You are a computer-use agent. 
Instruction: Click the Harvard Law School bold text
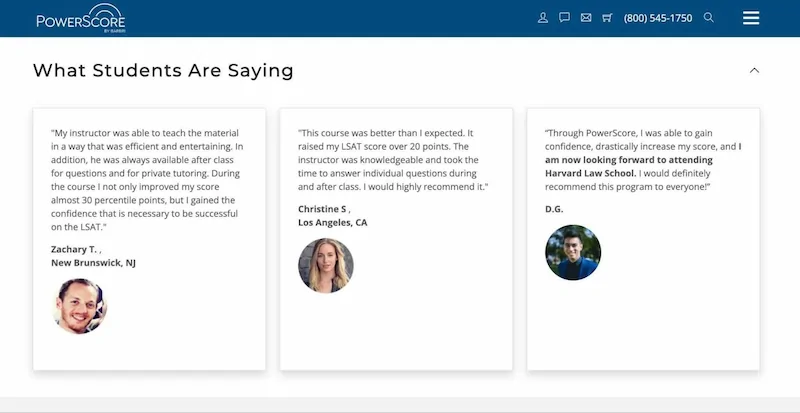click(591, 174)
